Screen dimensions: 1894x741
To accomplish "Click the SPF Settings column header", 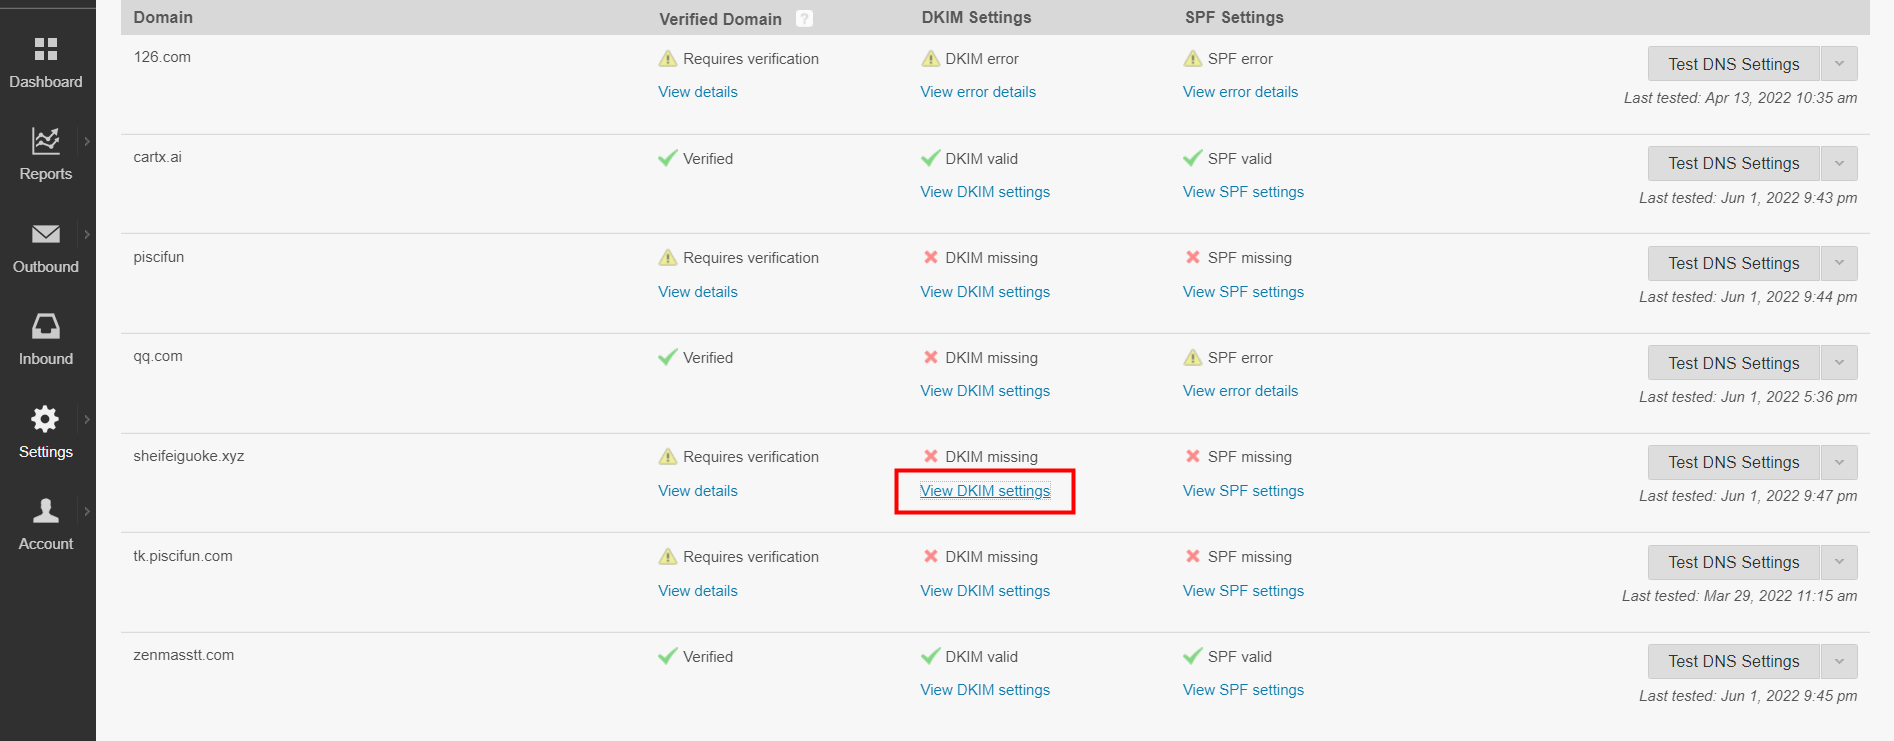I will (1234, 18).
